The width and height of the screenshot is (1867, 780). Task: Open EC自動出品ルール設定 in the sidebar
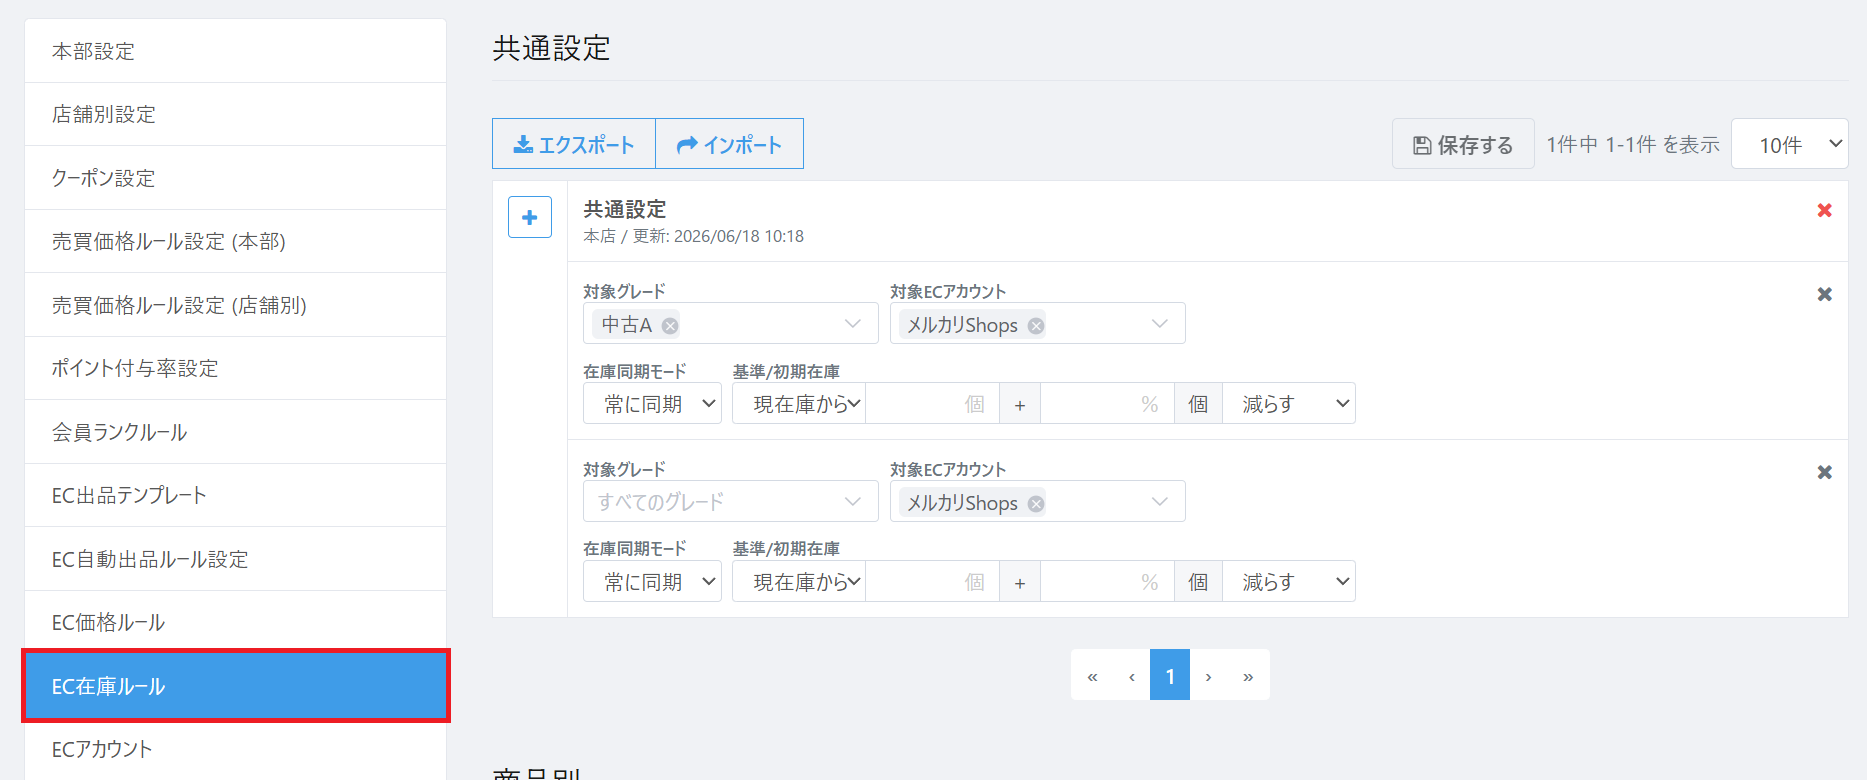tap(235, 559)
